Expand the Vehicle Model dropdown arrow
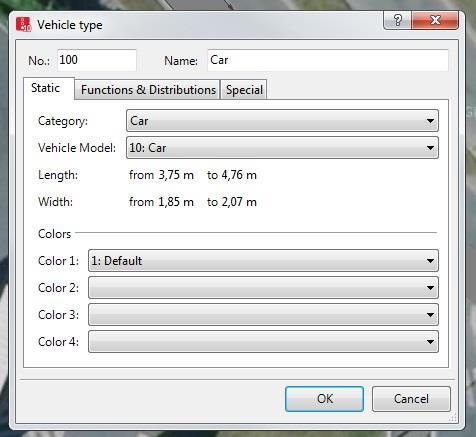Viewport: 476px width, 437px height. (x=430, y=148)
